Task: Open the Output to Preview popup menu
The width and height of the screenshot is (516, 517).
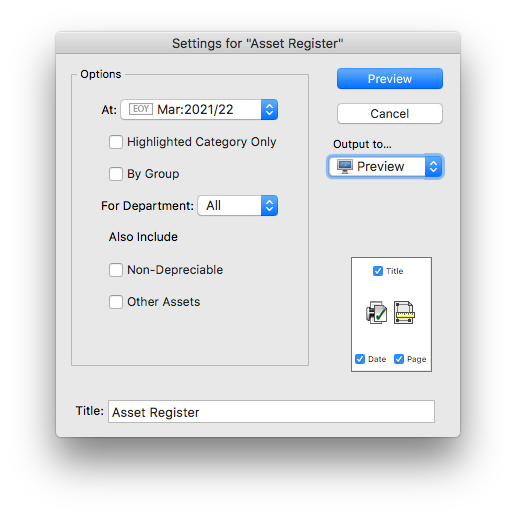Action: 385,166
